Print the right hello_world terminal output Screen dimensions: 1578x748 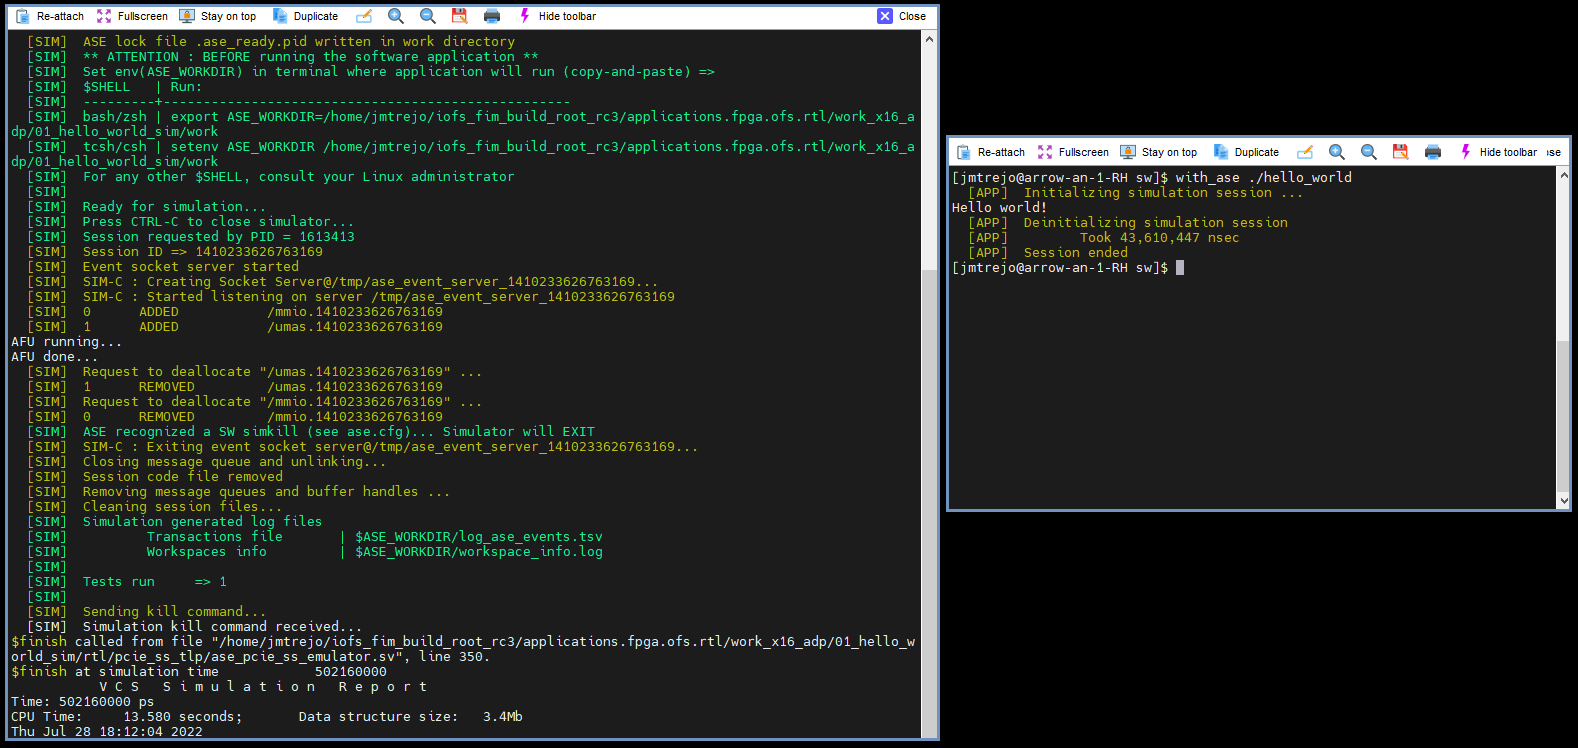1433,152
